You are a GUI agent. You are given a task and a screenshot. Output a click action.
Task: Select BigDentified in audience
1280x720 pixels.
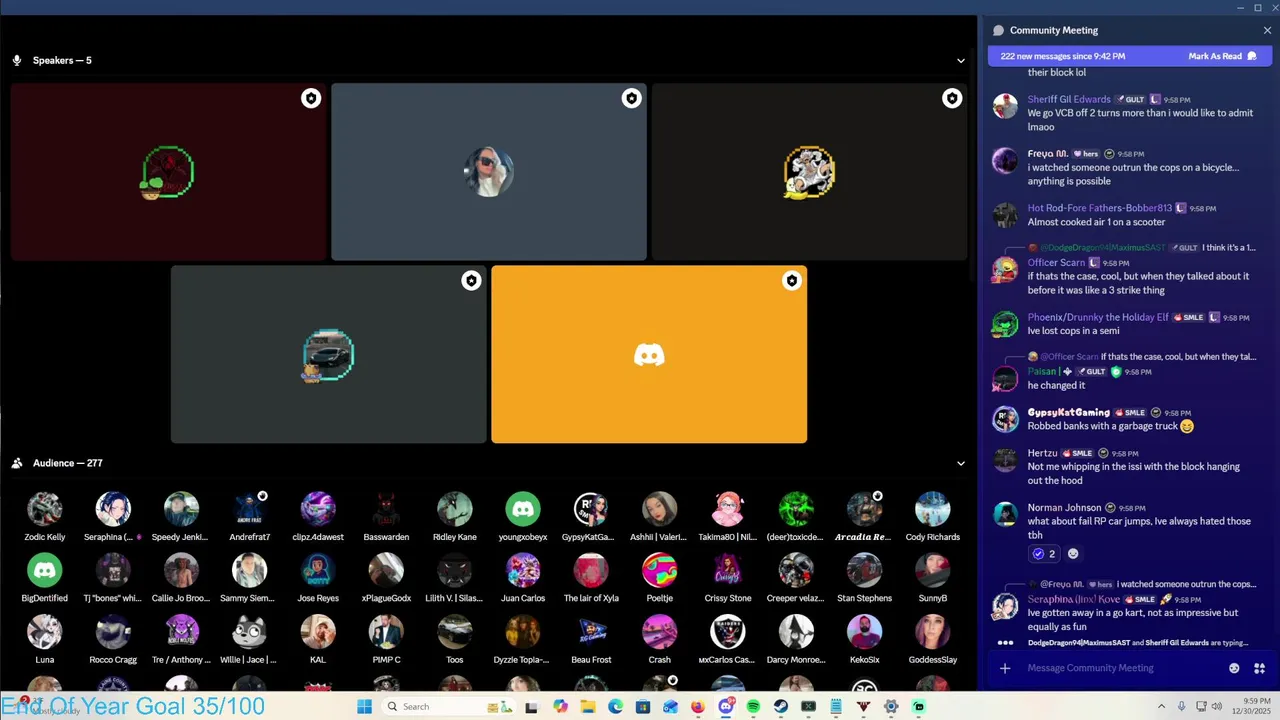coord(44,571)
